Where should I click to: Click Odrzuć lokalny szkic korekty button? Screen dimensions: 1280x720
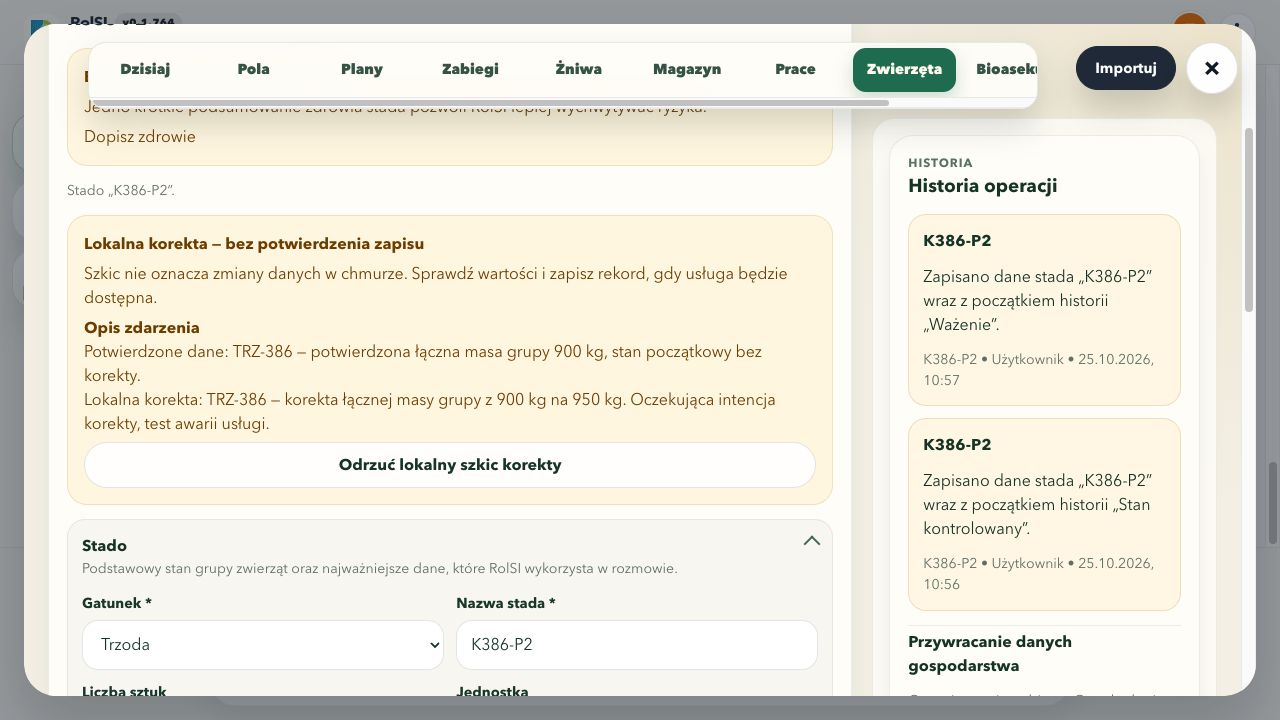pos(450,465)
